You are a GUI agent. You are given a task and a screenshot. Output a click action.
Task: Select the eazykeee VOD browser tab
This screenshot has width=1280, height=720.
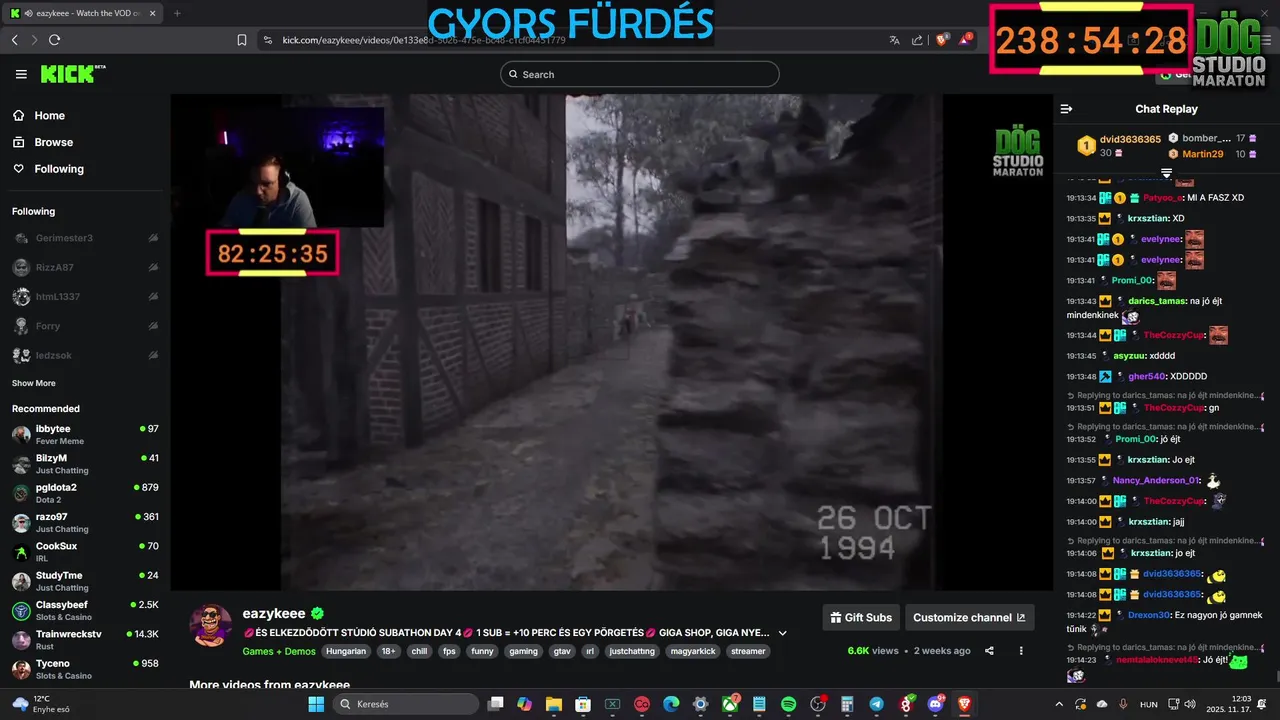coord(85,13)
